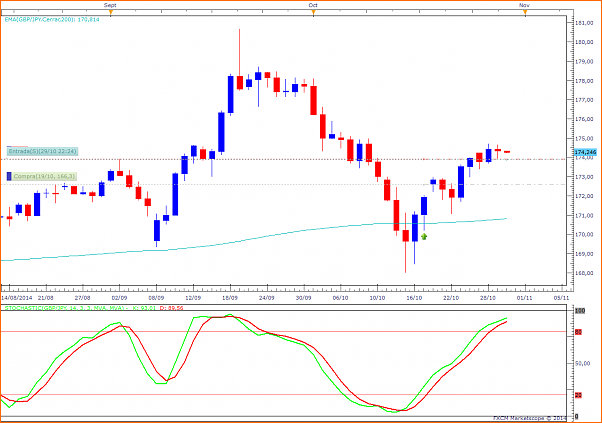Click the 20 oversold level label
Image resolution: width=602 pixels, height=423 pixels.
tap(578, 395)
